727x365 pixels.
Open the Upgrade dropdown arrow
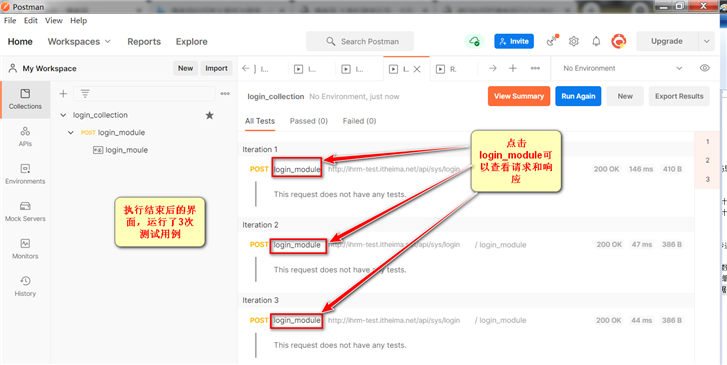(x=706, y=41)
